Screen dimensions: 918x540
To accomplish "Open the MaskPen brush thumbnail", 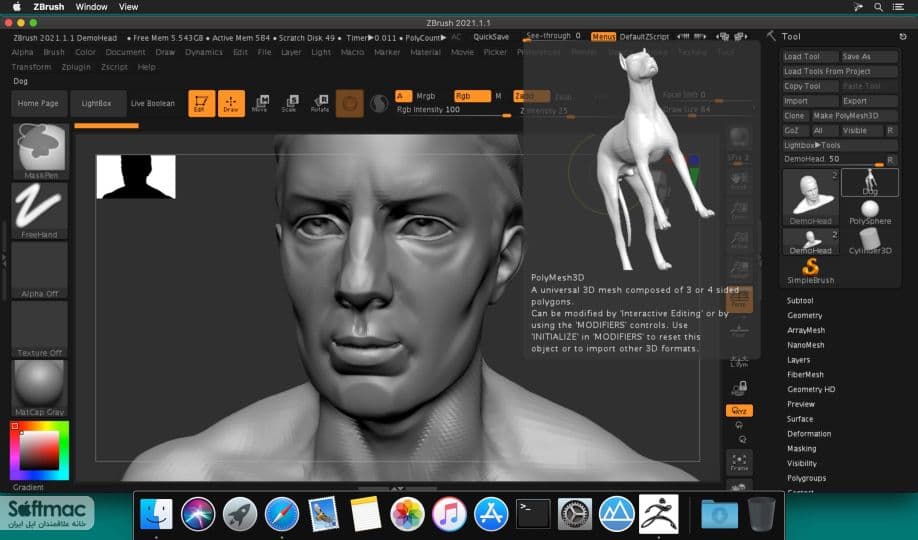I will [x=40, y=151].
